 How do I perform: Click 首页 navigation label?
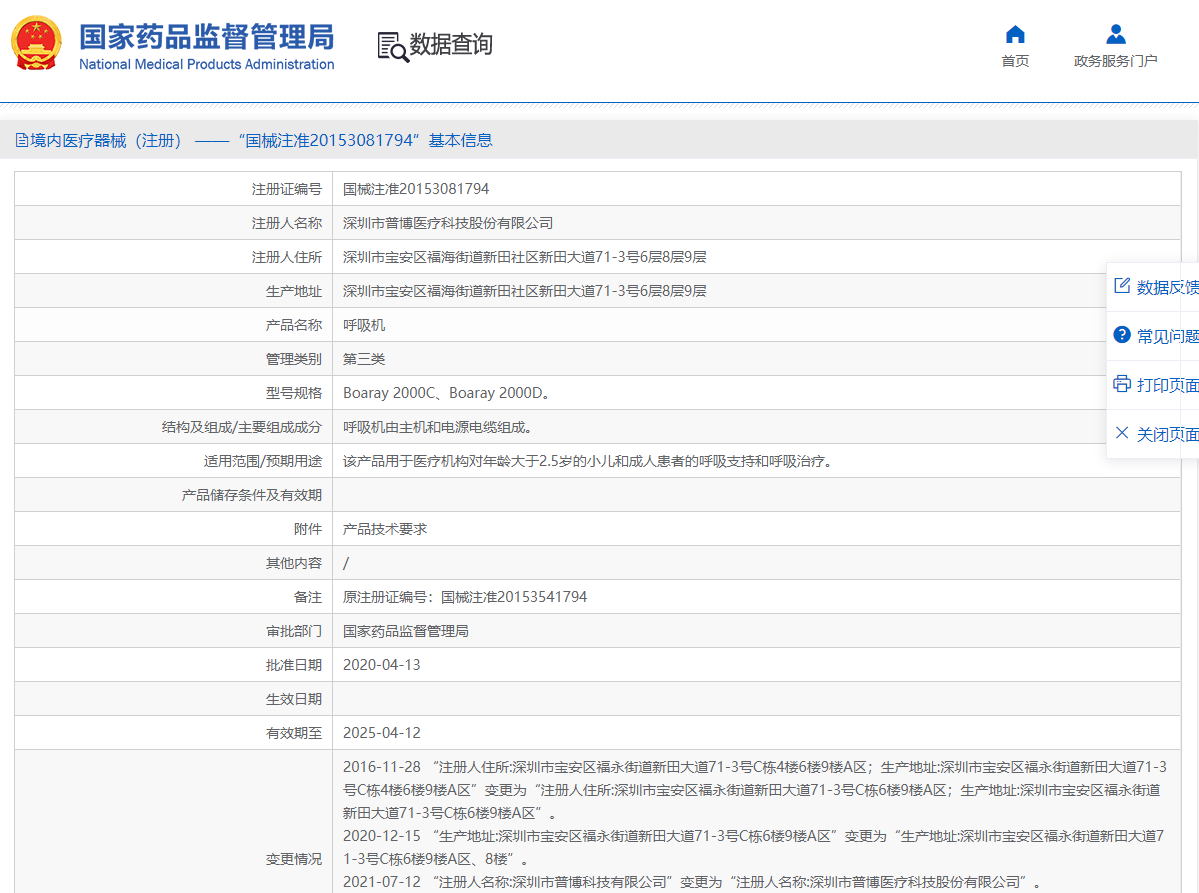(1015, 61)
